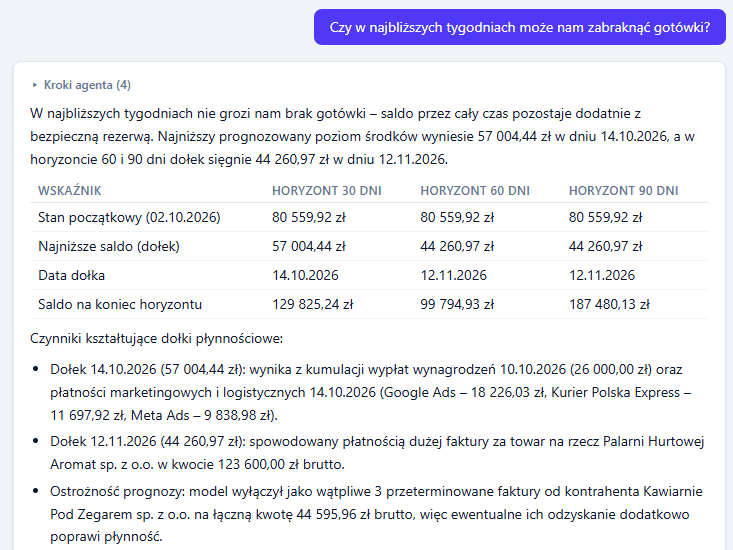Select the Dołek 14.10.2026 bullet paragraph

pos(371,392)
